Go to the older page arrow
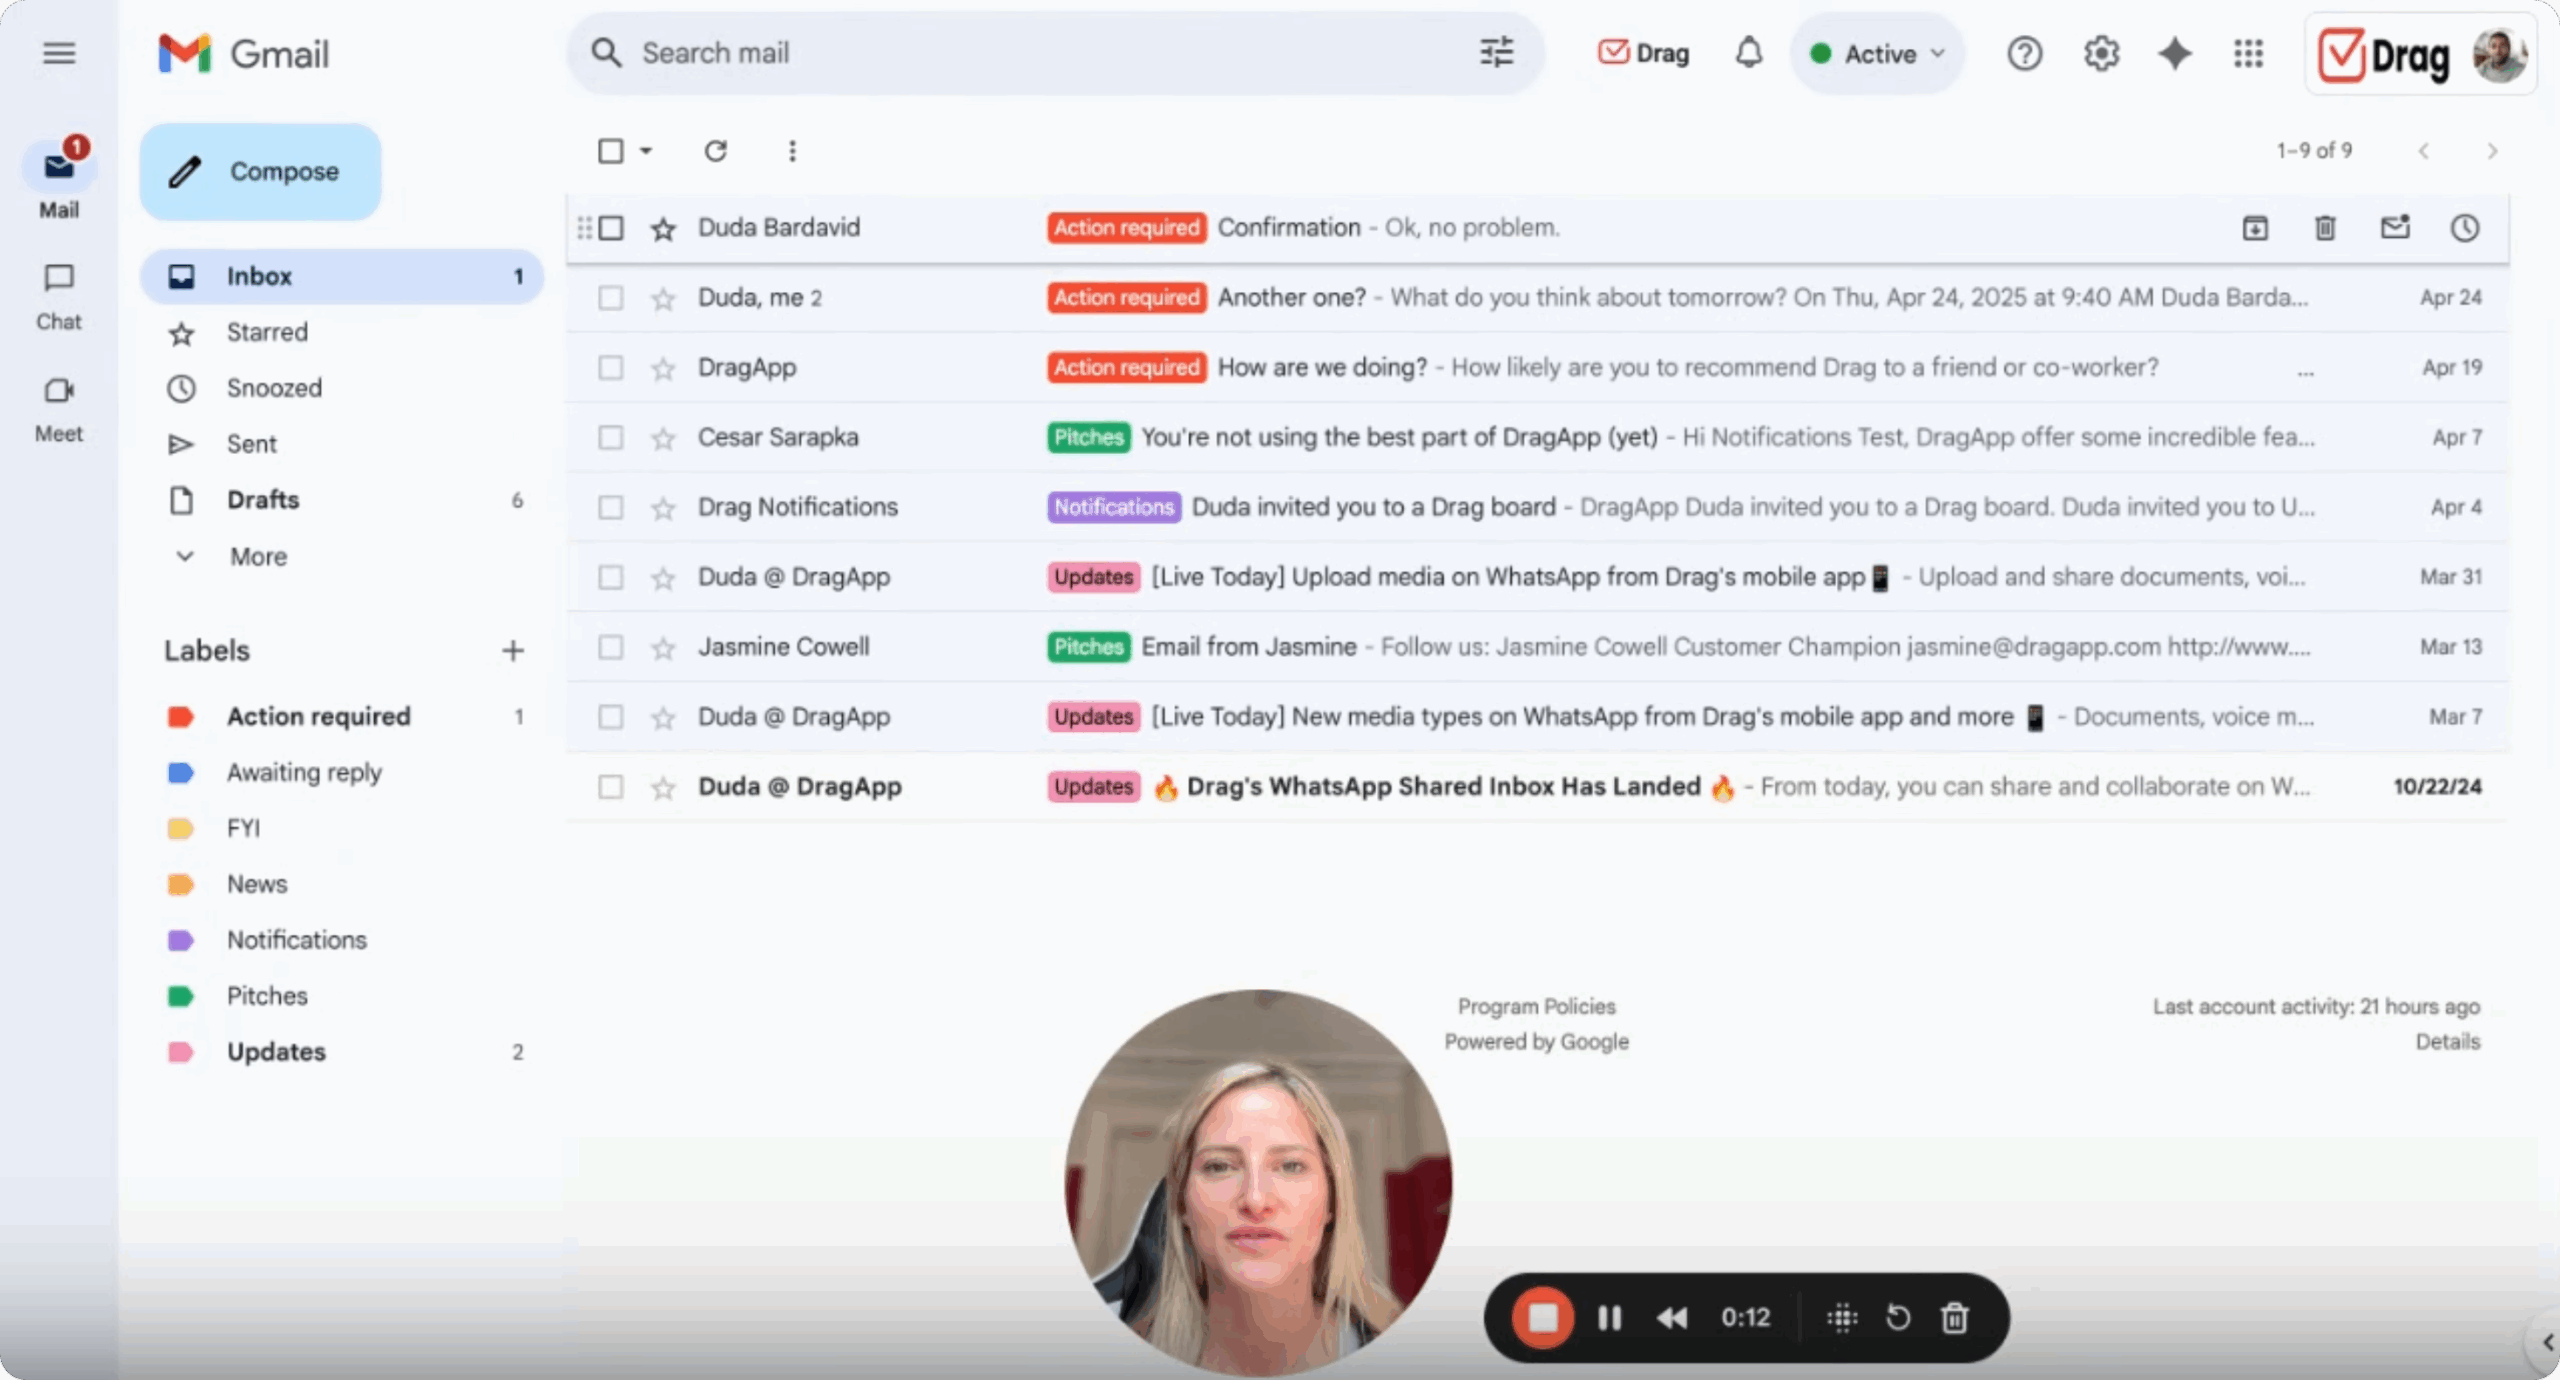2560x1380 pixels. point(2492,151)
